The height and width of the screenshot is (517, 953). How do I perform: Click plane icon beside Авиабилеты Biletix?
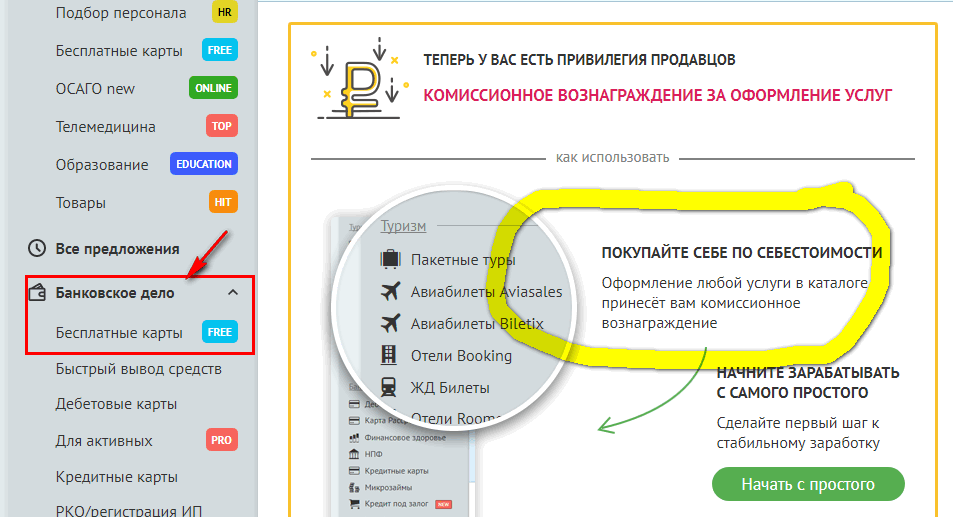click(x=390, y=323)
